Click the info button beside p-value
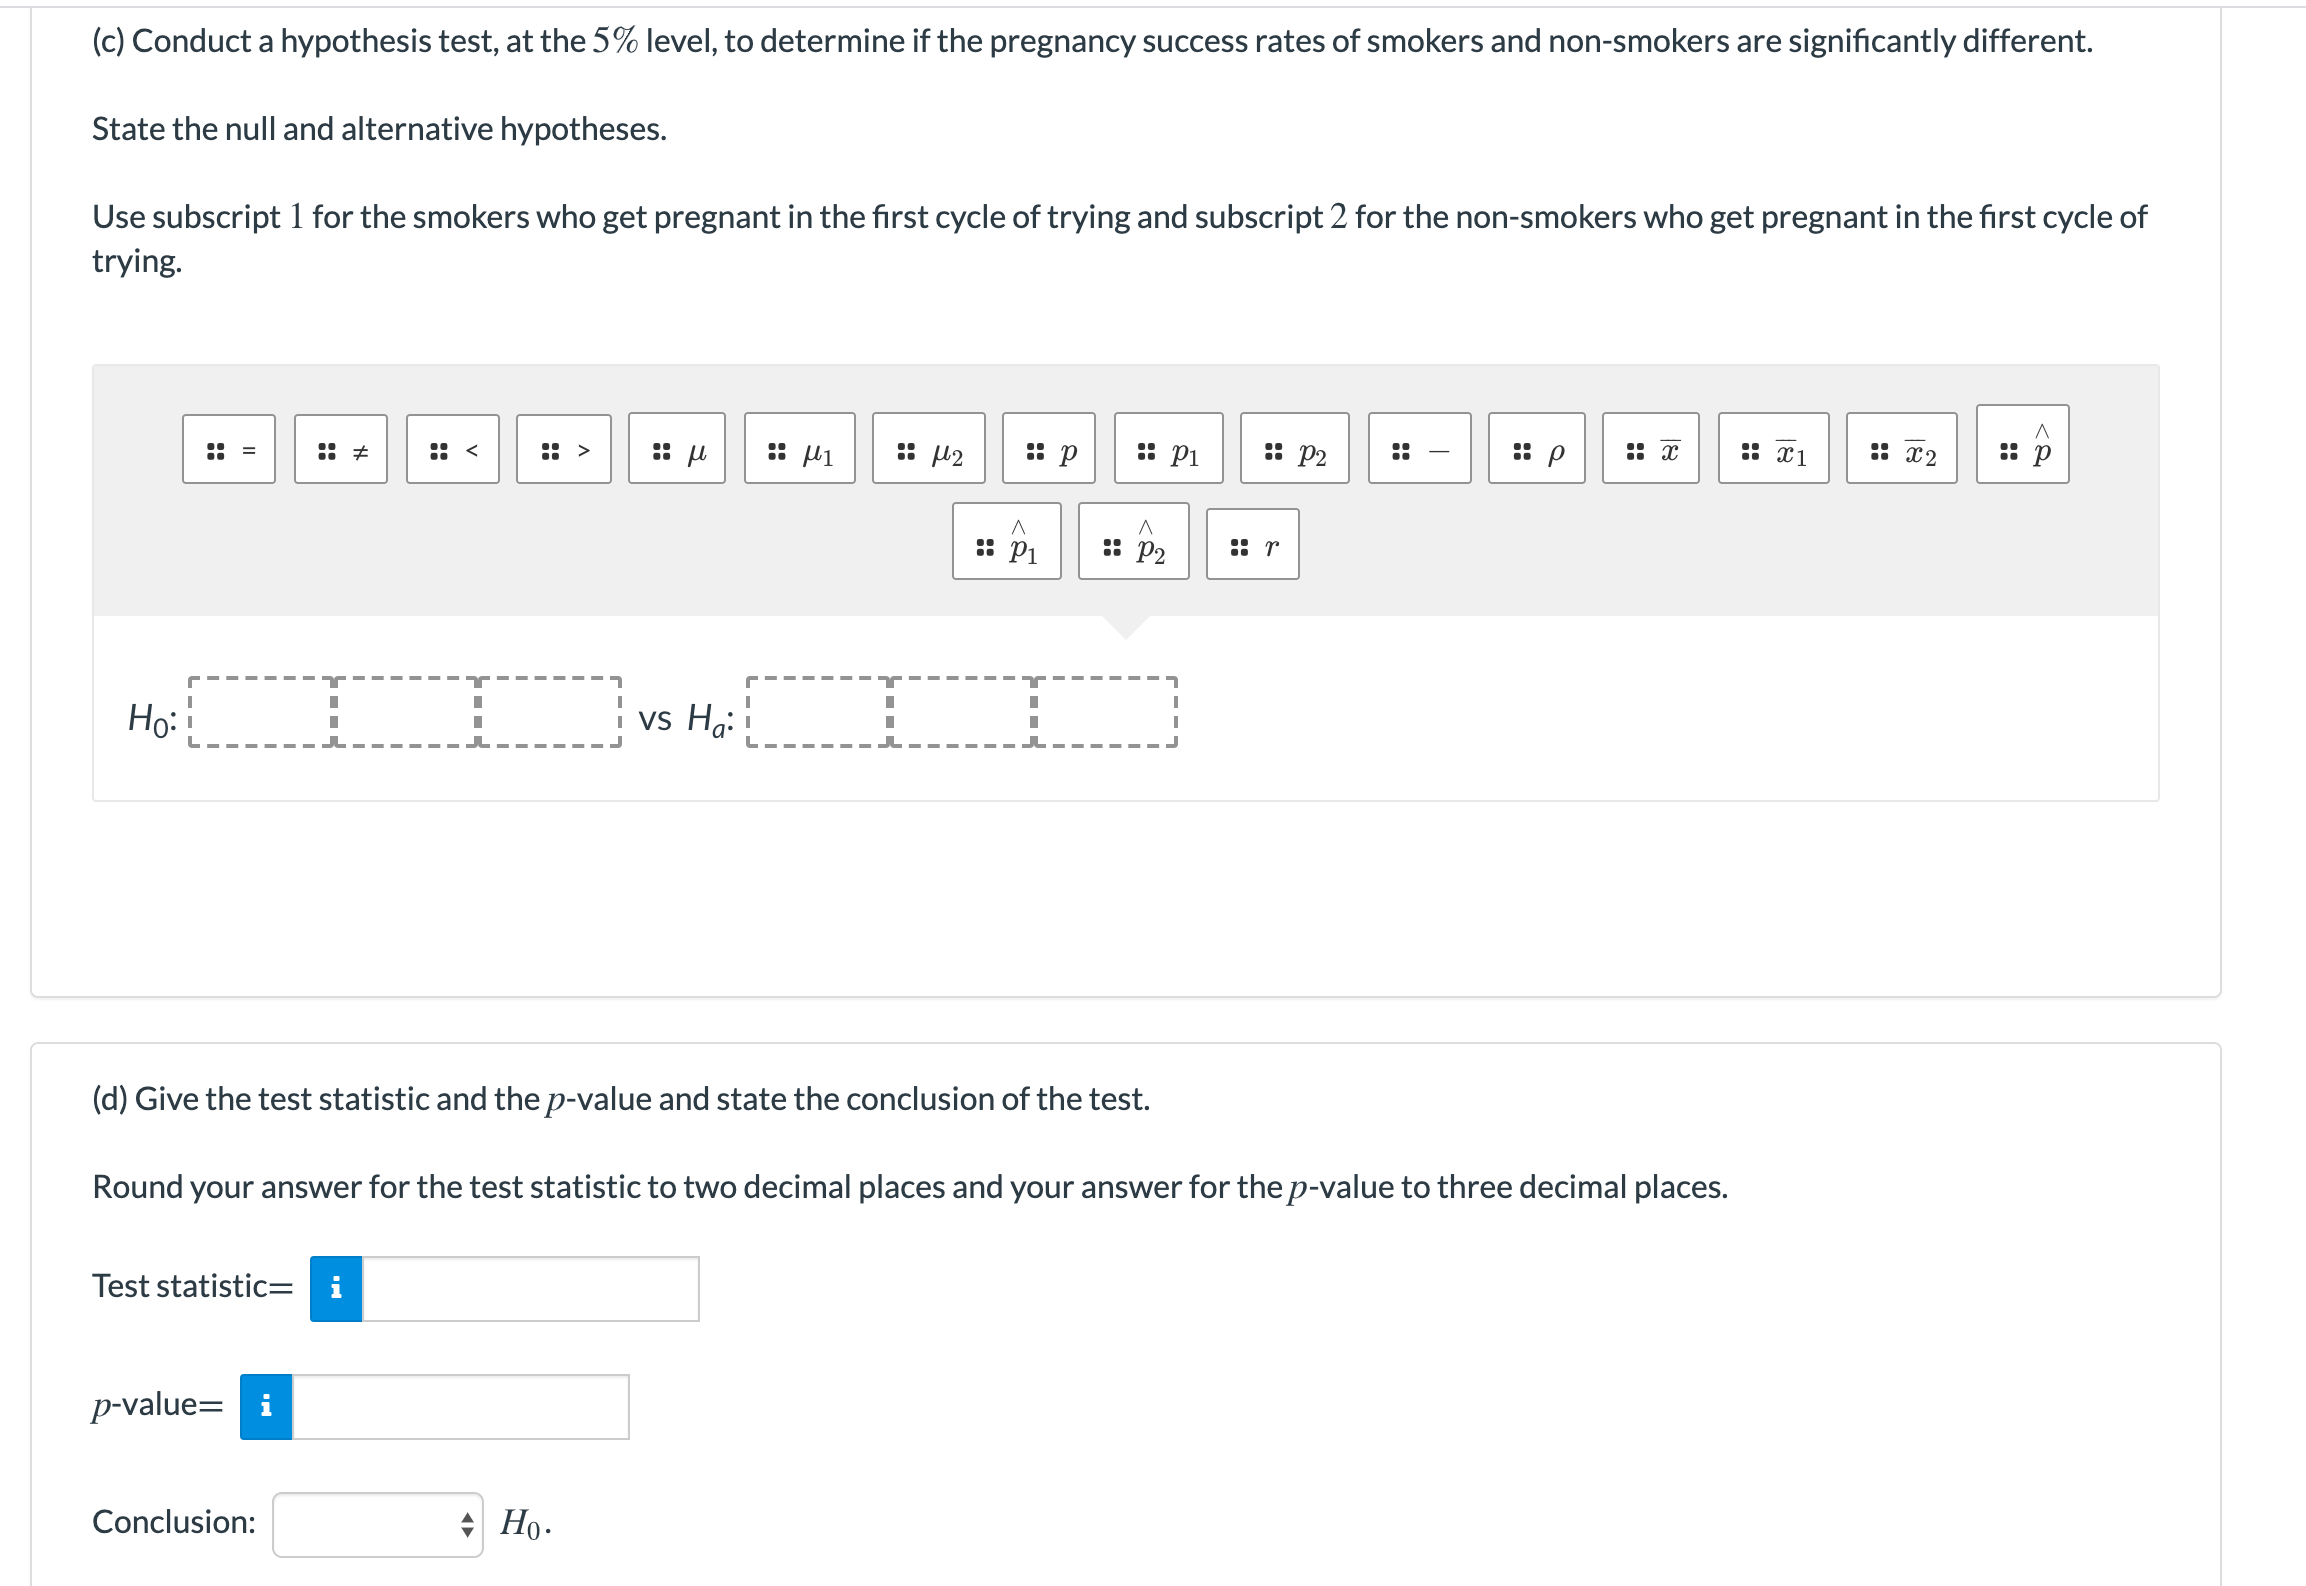The height and width of the screenshot is (1586, 2306). pyautogui.click(x=266, y=1407)
